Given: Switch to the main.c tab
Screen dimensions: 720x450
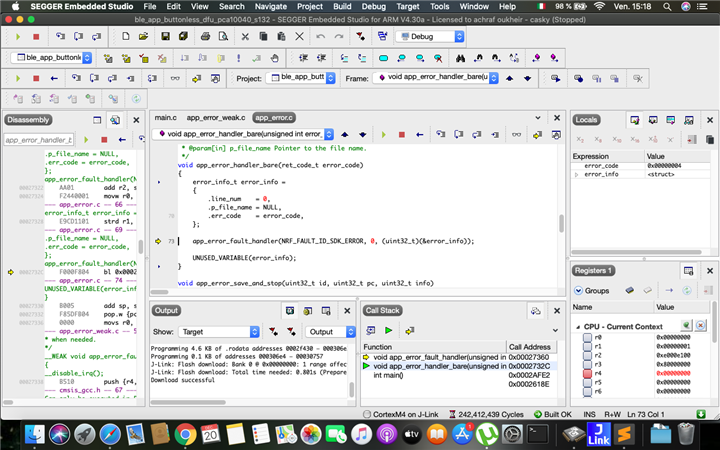Looking at the screenshot, I should point(165,118).
